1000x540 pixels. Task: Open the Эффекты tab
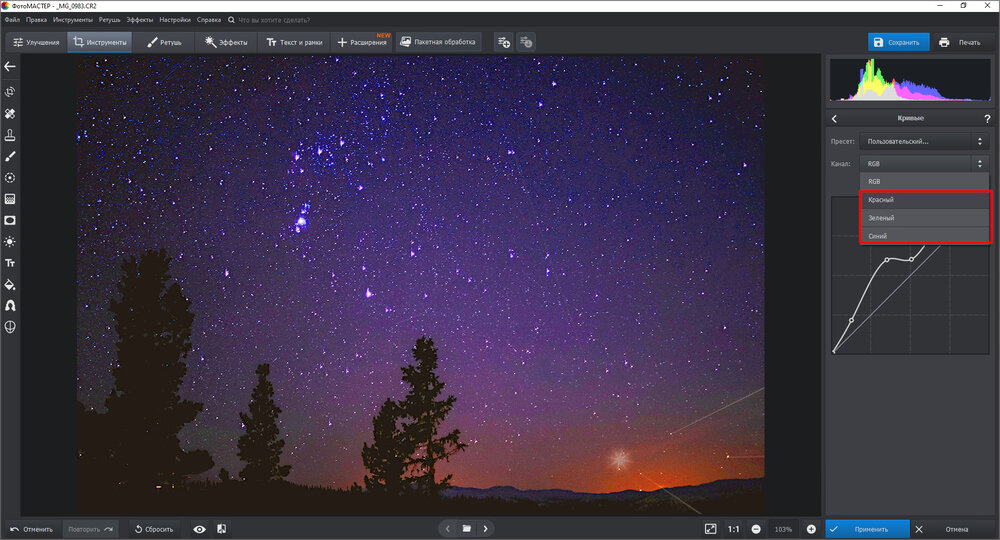pyautogui.click(x=226, y=42)
